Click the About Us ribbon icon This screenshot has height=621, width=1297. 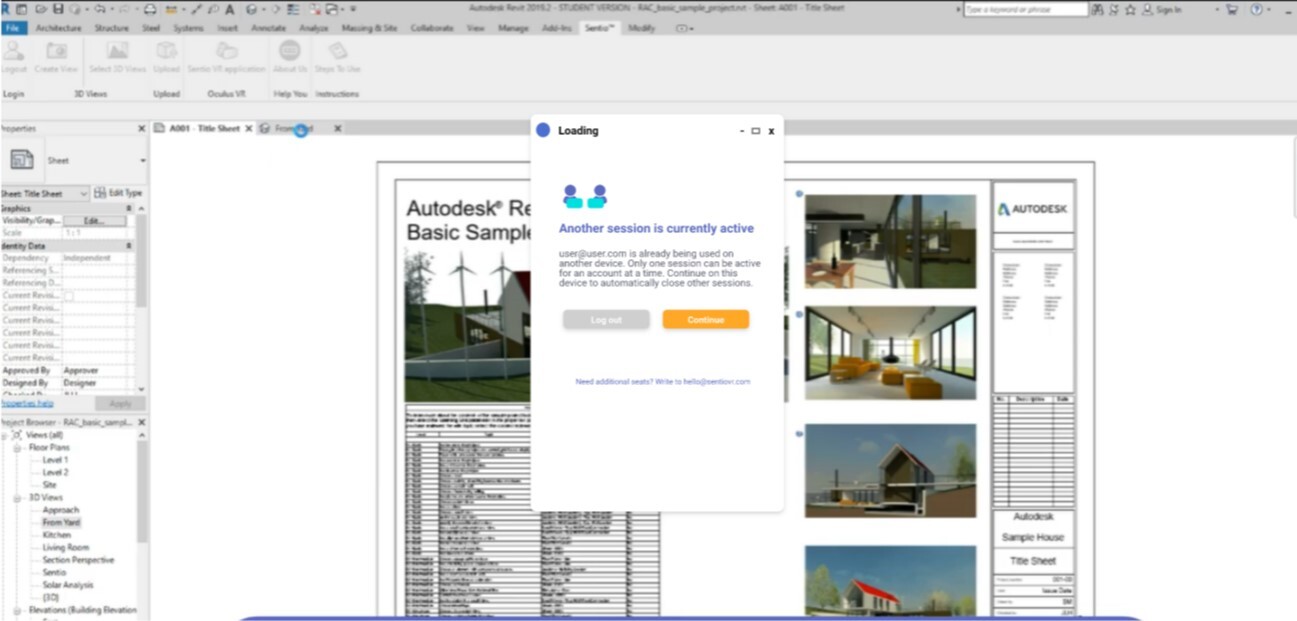(x=290, y=52)
